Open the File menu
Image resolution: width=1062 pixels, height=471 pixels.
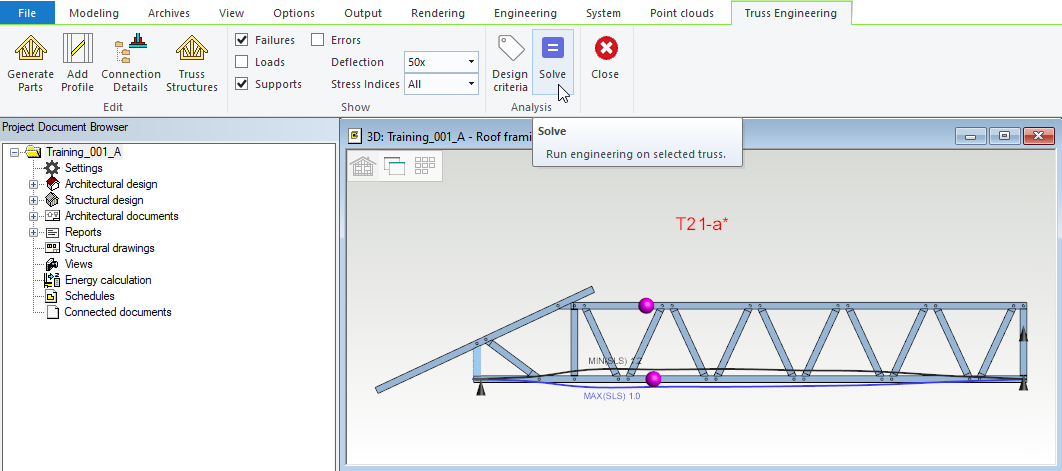click(28, 13)
